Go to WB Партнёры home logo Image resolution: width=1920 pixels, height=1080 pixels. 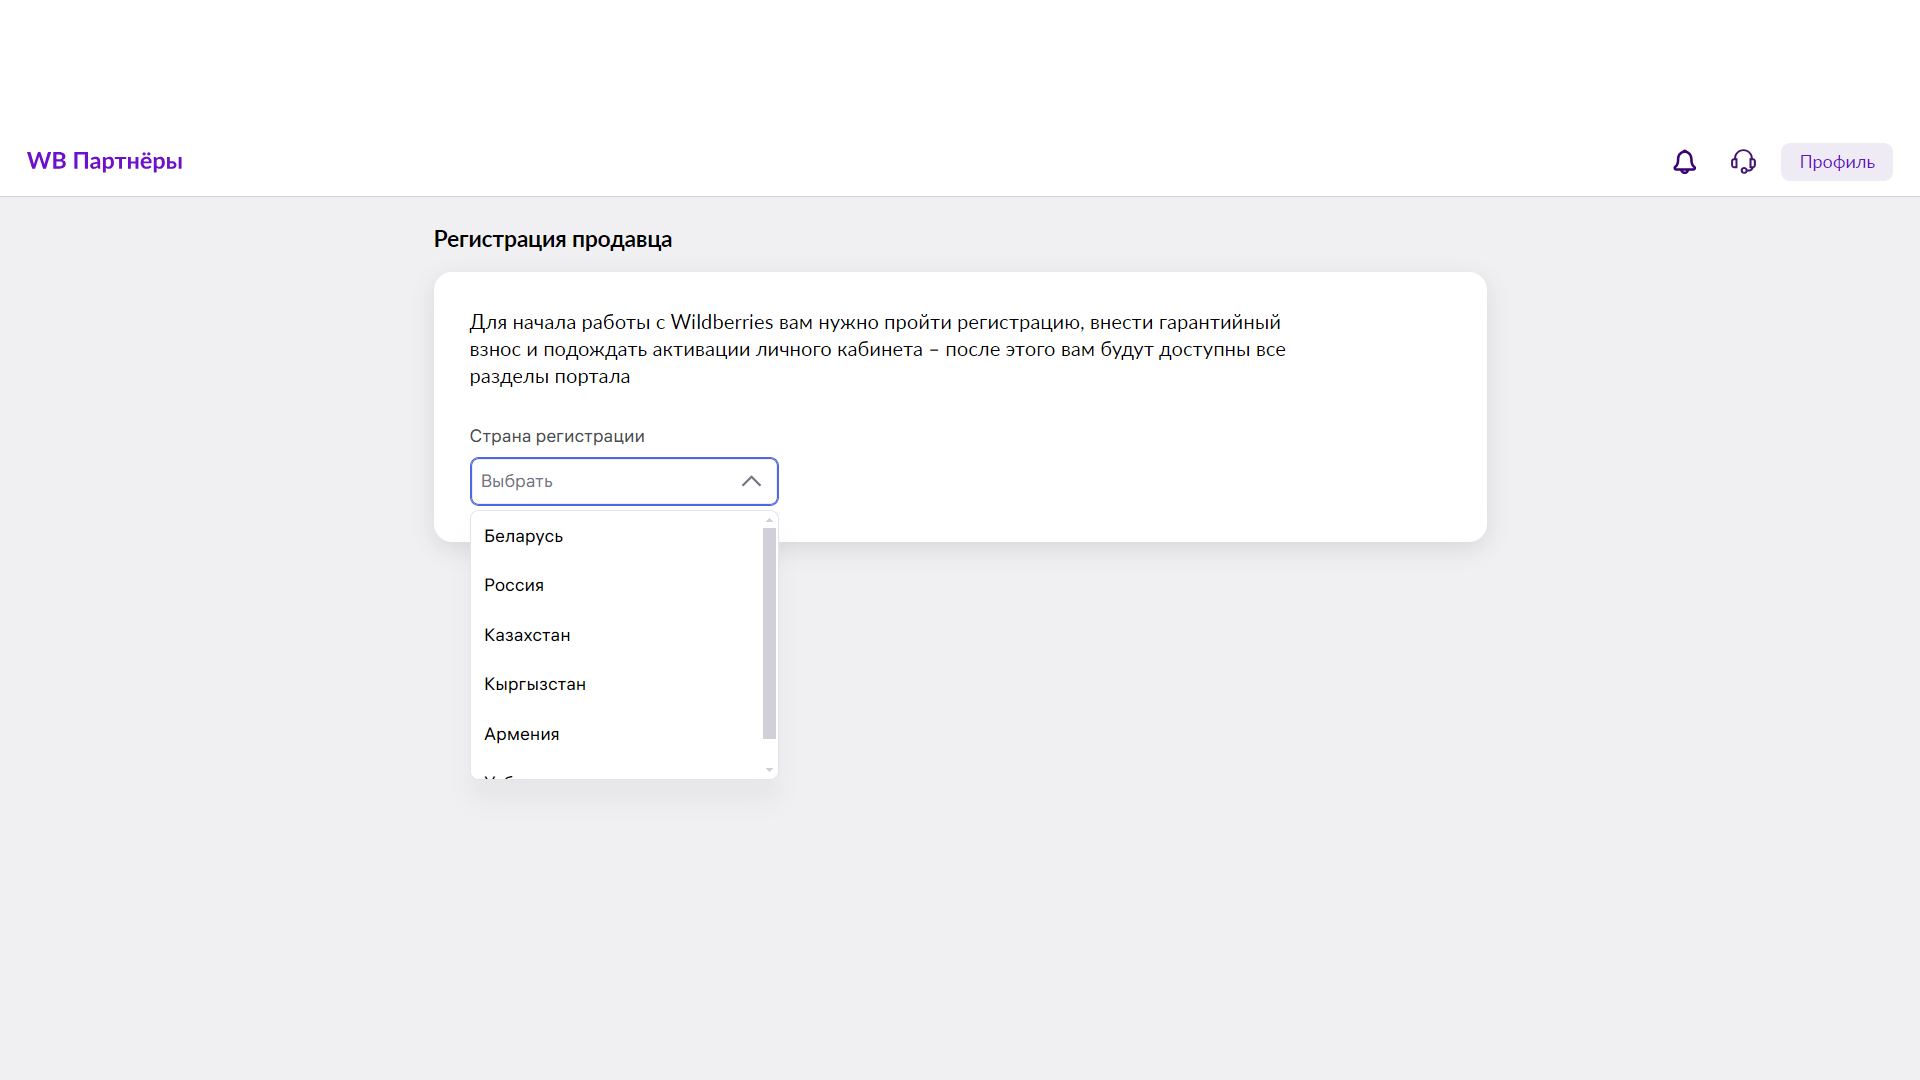click(x=105, y=161)
